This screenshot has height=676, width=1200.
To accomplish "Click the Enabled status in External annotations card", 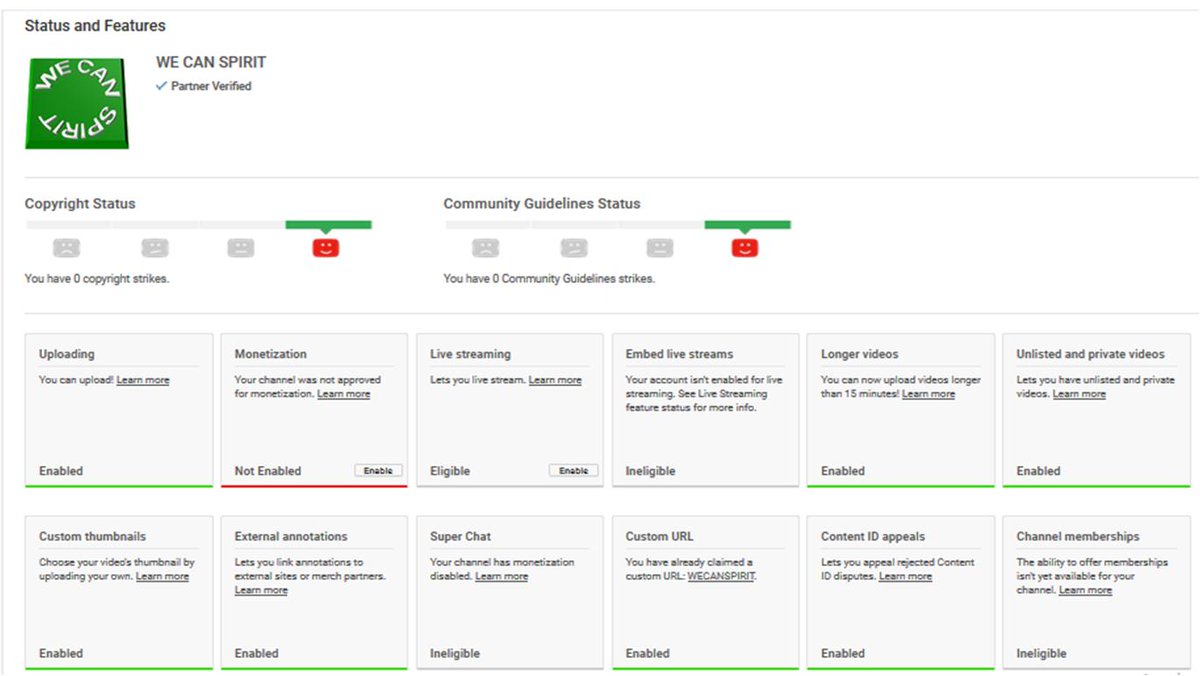I will [x=257, y=653].
